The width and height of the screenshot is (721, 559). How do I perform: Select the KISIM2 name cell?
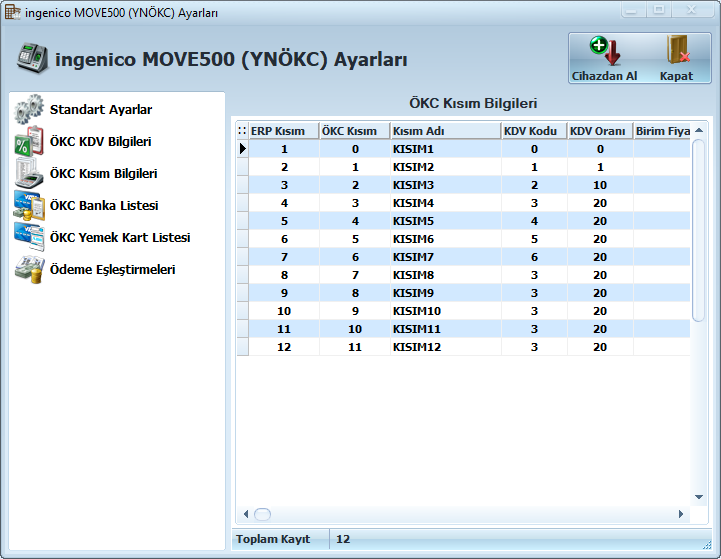(x=446, y=167)
